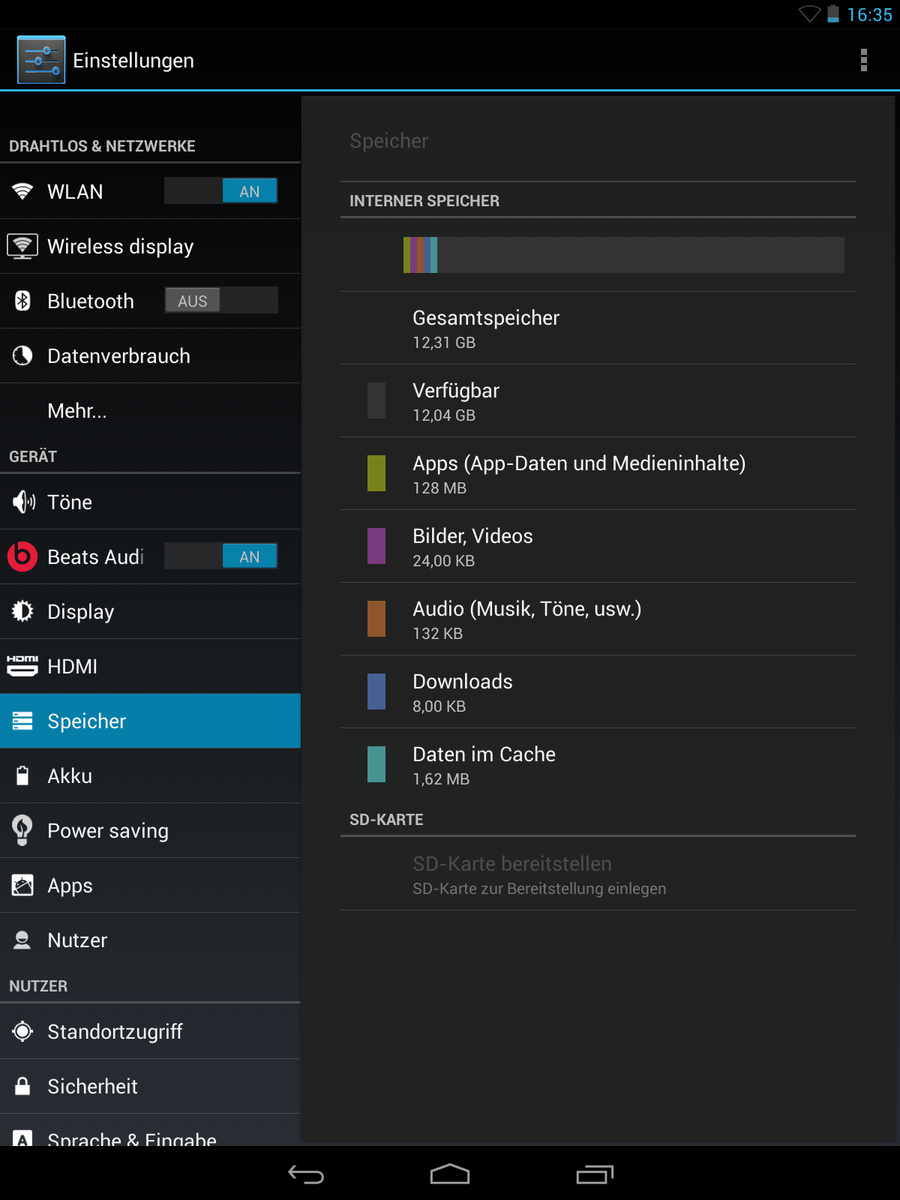Open Sprache & Eingabe settings

pyautogui.click(x=150, y=1132)
